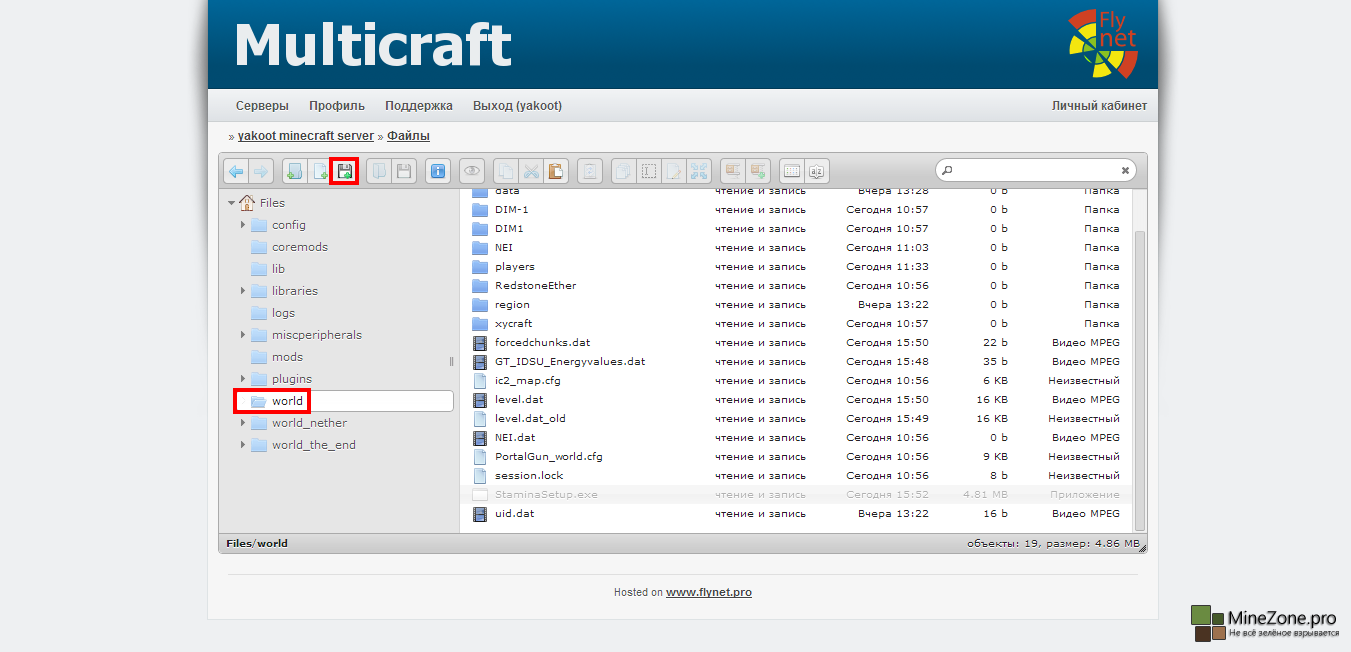Expand the libraries folder node
Image resolution: width=1351 pixels, height=652 pixels.
pos(242,291)
